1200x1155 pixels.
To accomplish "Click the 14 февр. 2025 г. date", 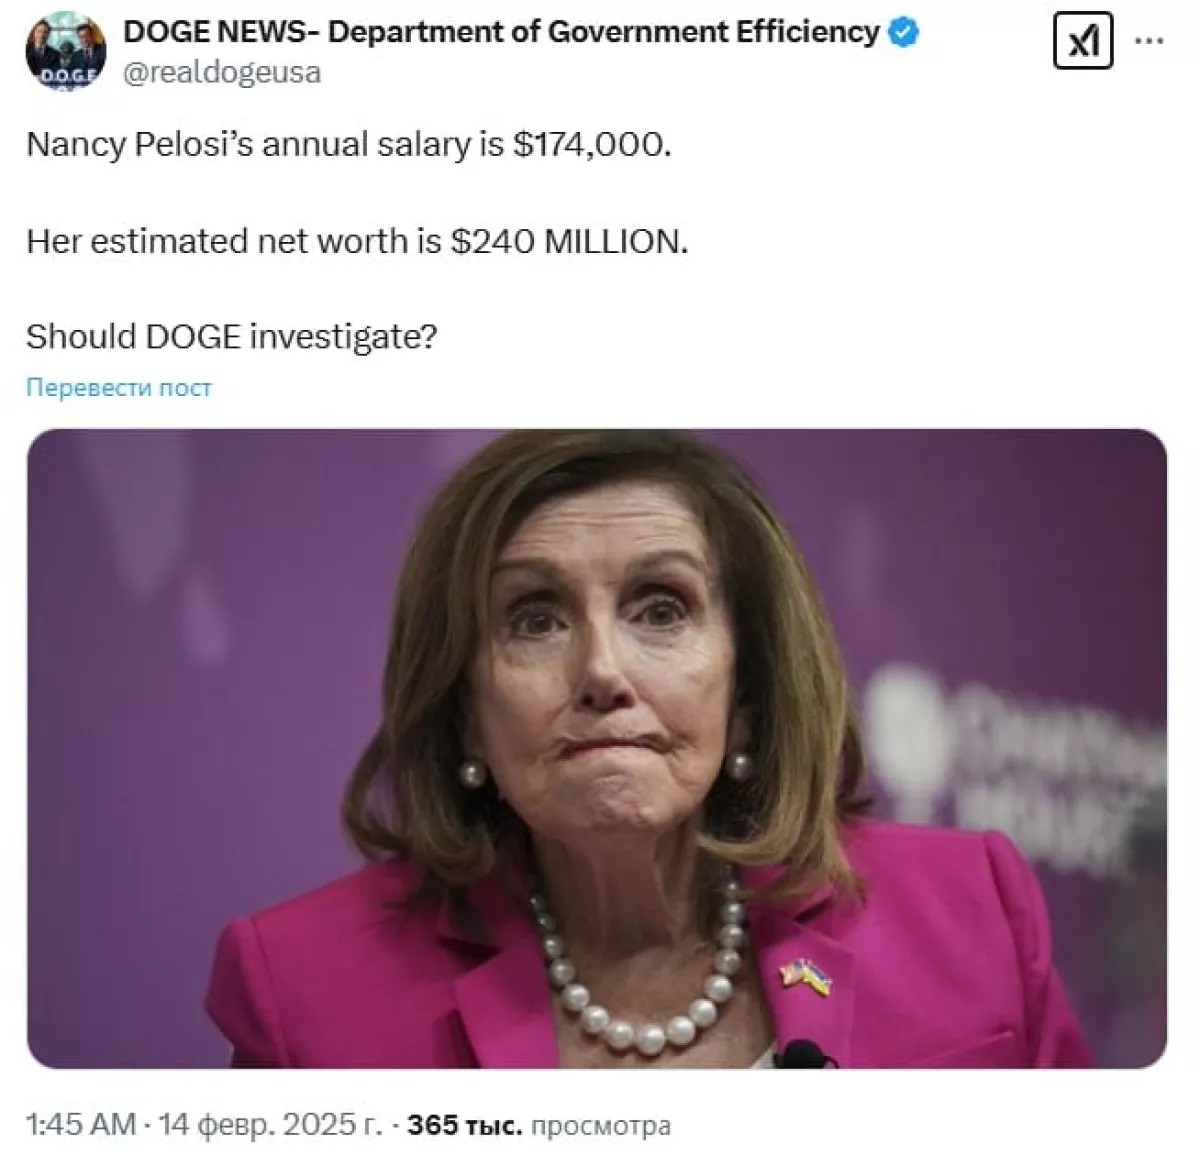I will click(270, 1125).
